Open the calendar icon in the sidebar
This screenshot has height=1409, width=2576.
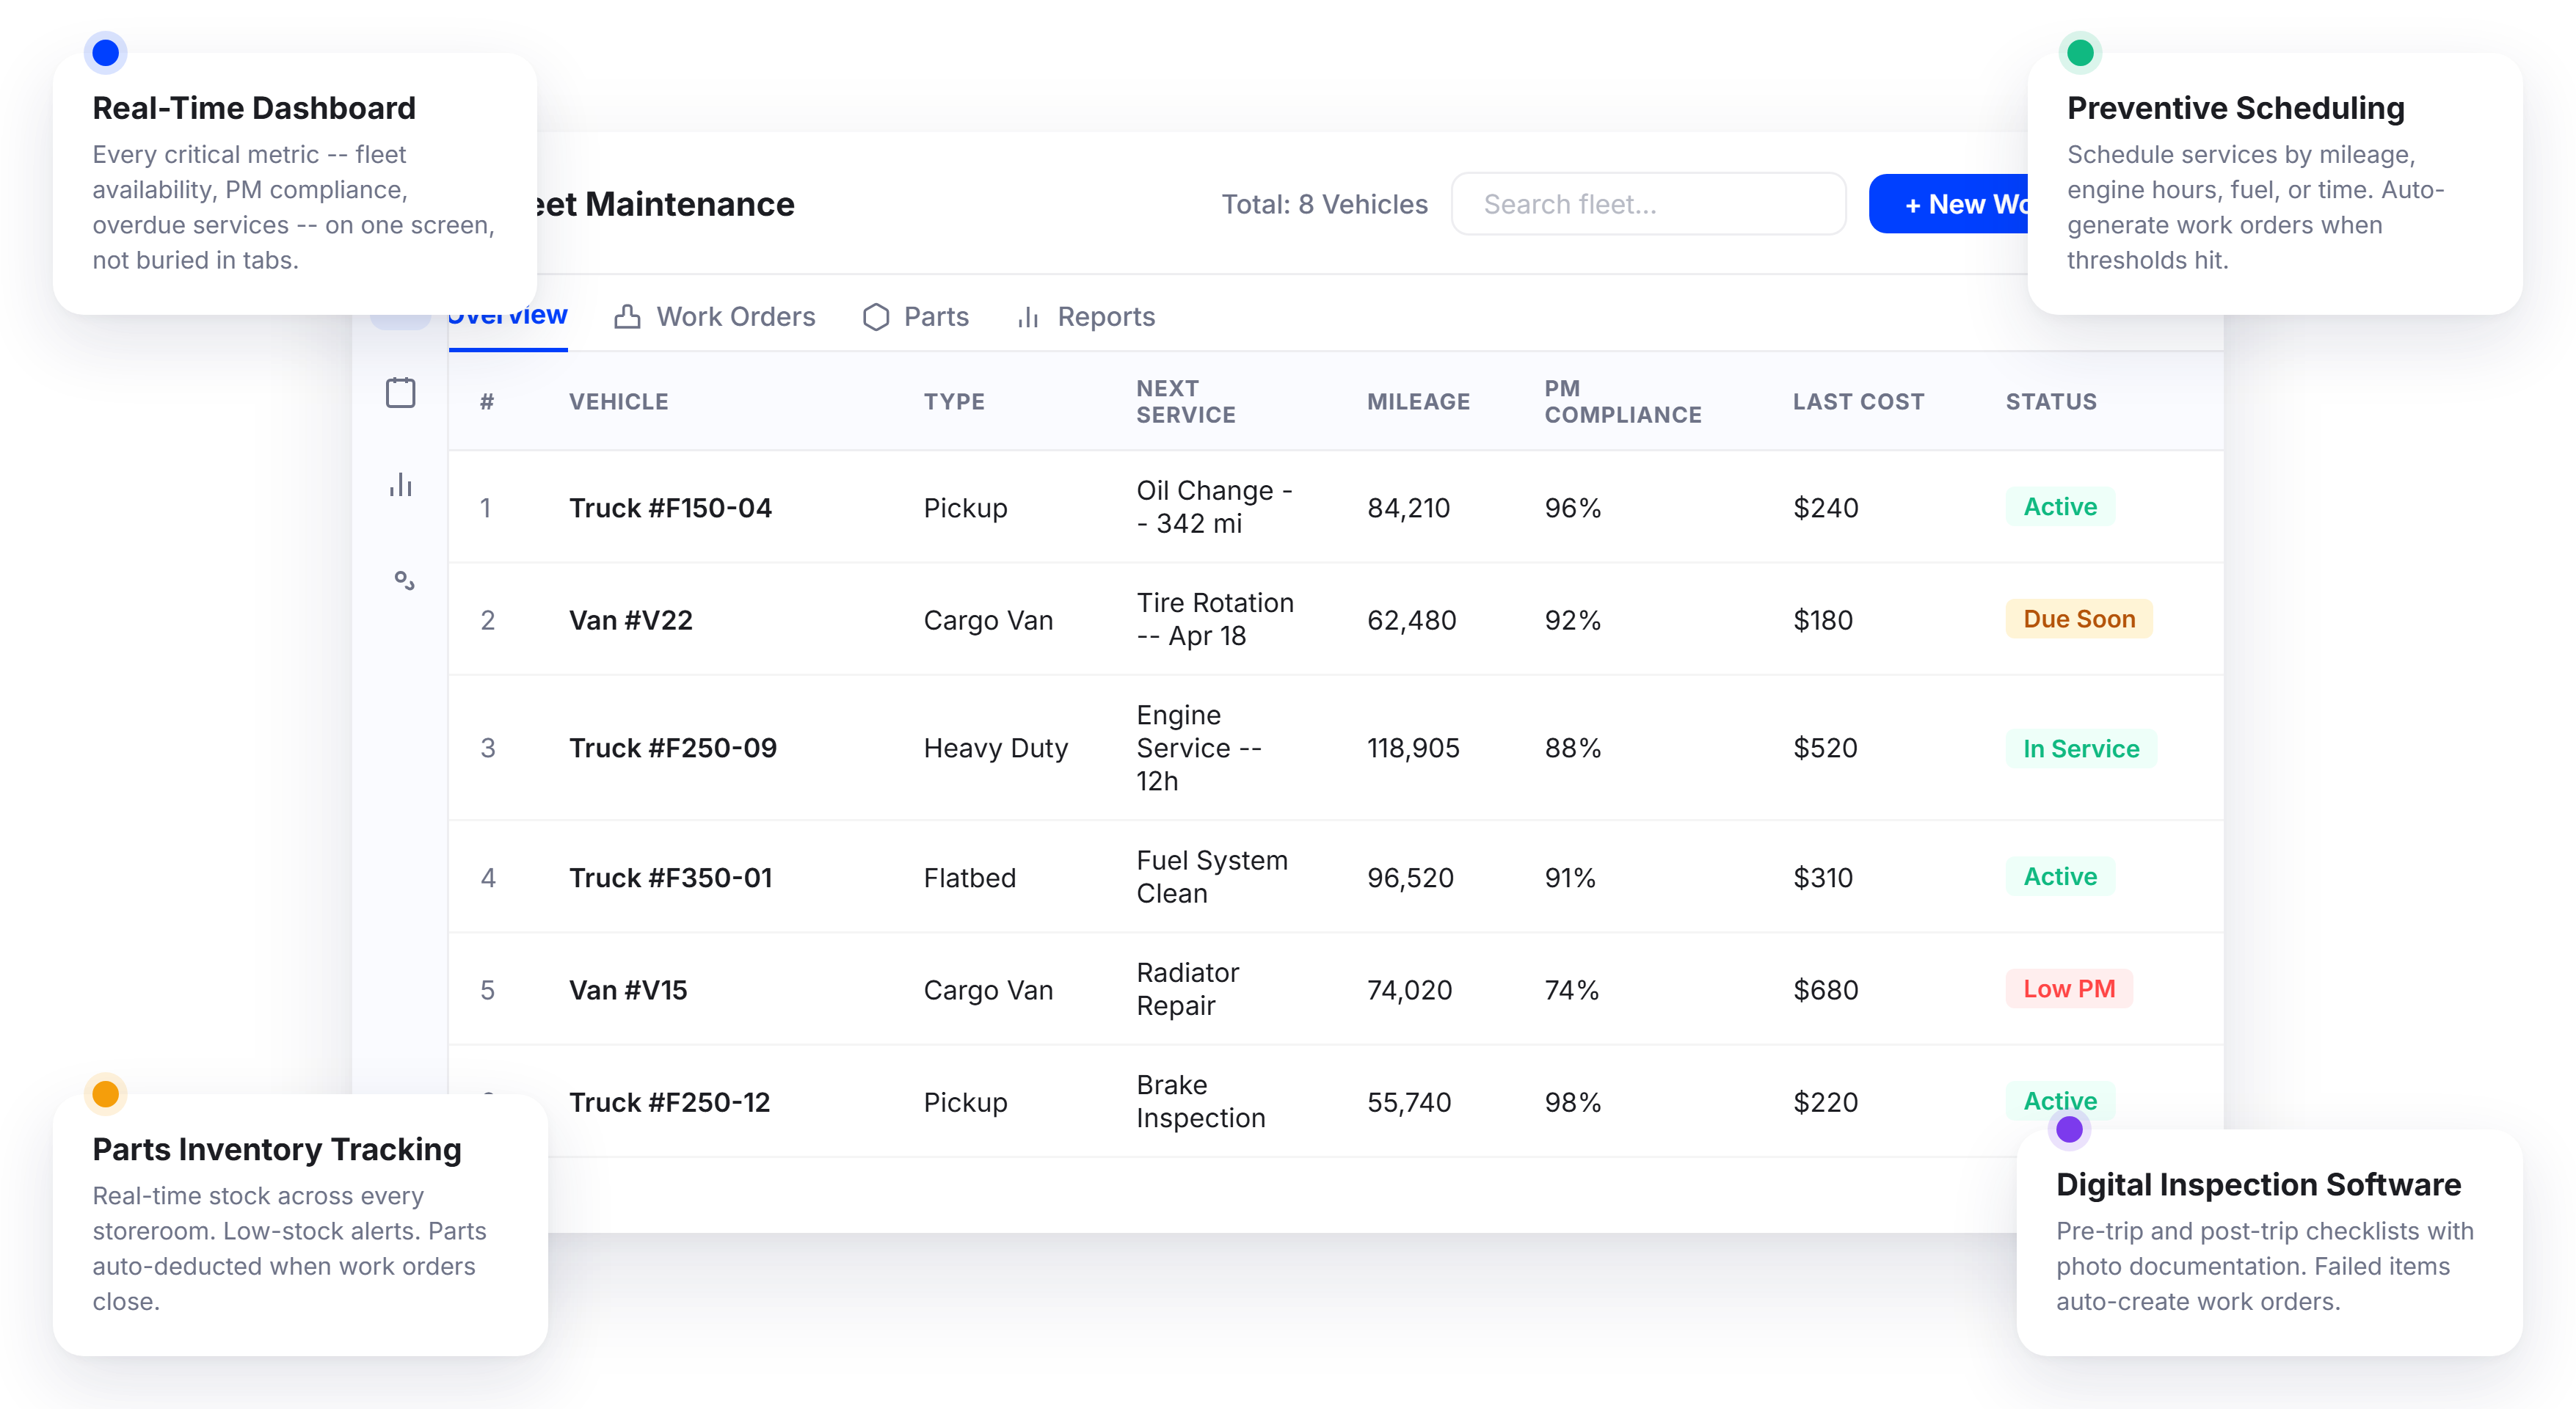(x=401, y=392)
